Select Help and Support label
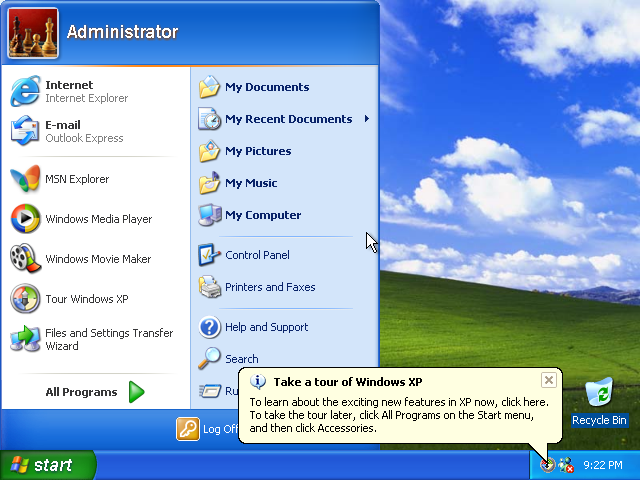 click(267, 327)
